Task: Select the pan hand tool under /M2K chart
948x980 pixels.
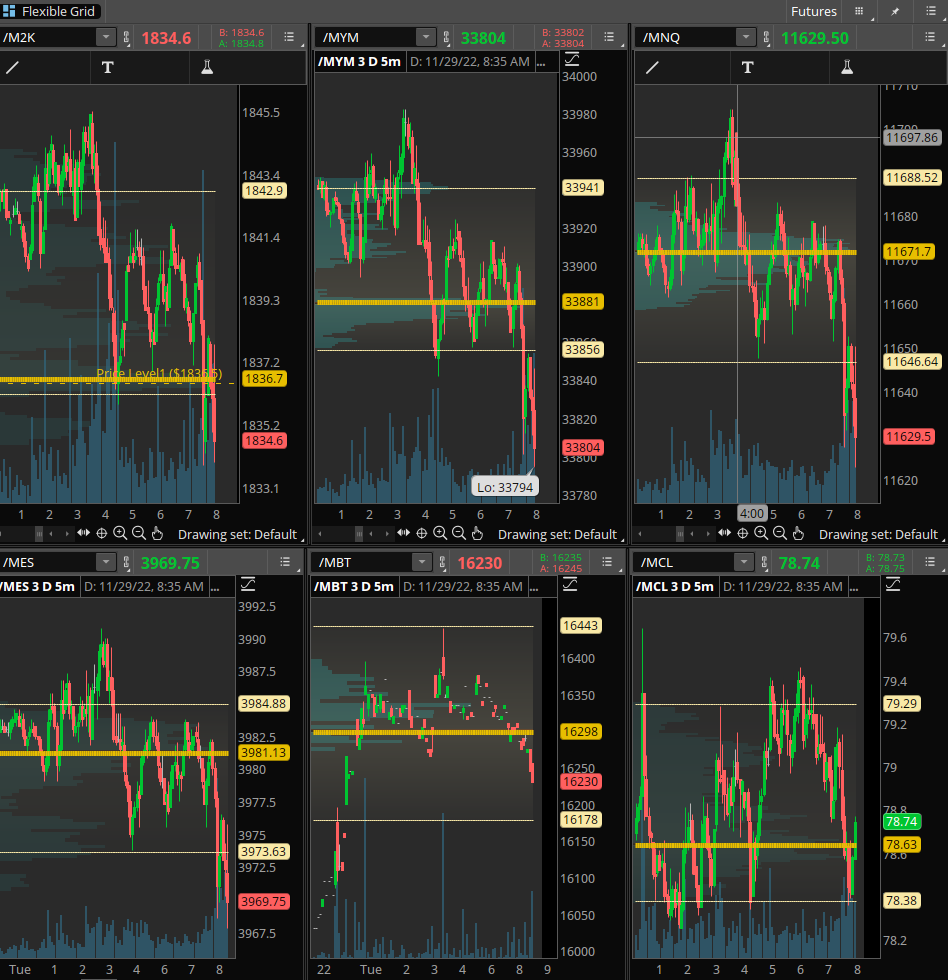Action: tap(157, 534)
